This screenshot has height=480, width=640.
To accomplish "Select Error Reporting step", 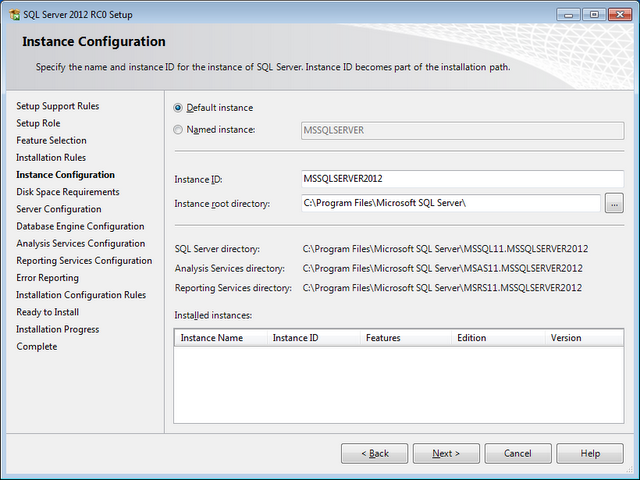I will pyautogui.click(x=47, y=278).
